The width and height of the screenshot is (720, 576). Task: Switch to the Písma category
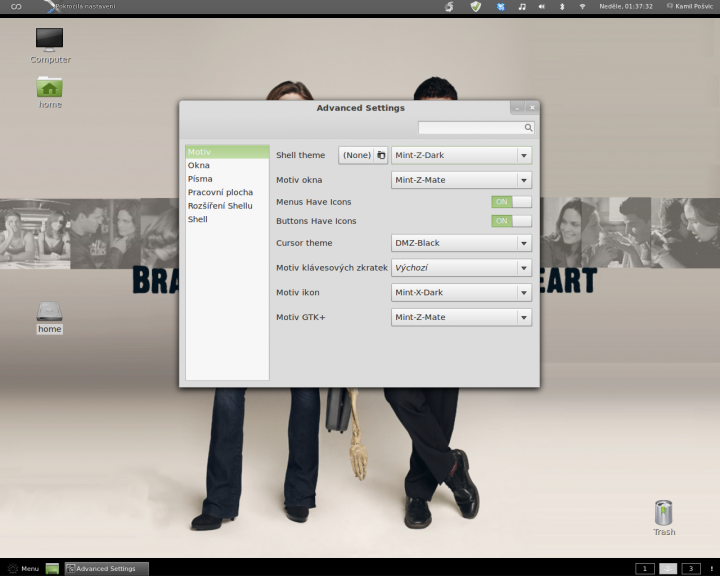tap(227, 179)
